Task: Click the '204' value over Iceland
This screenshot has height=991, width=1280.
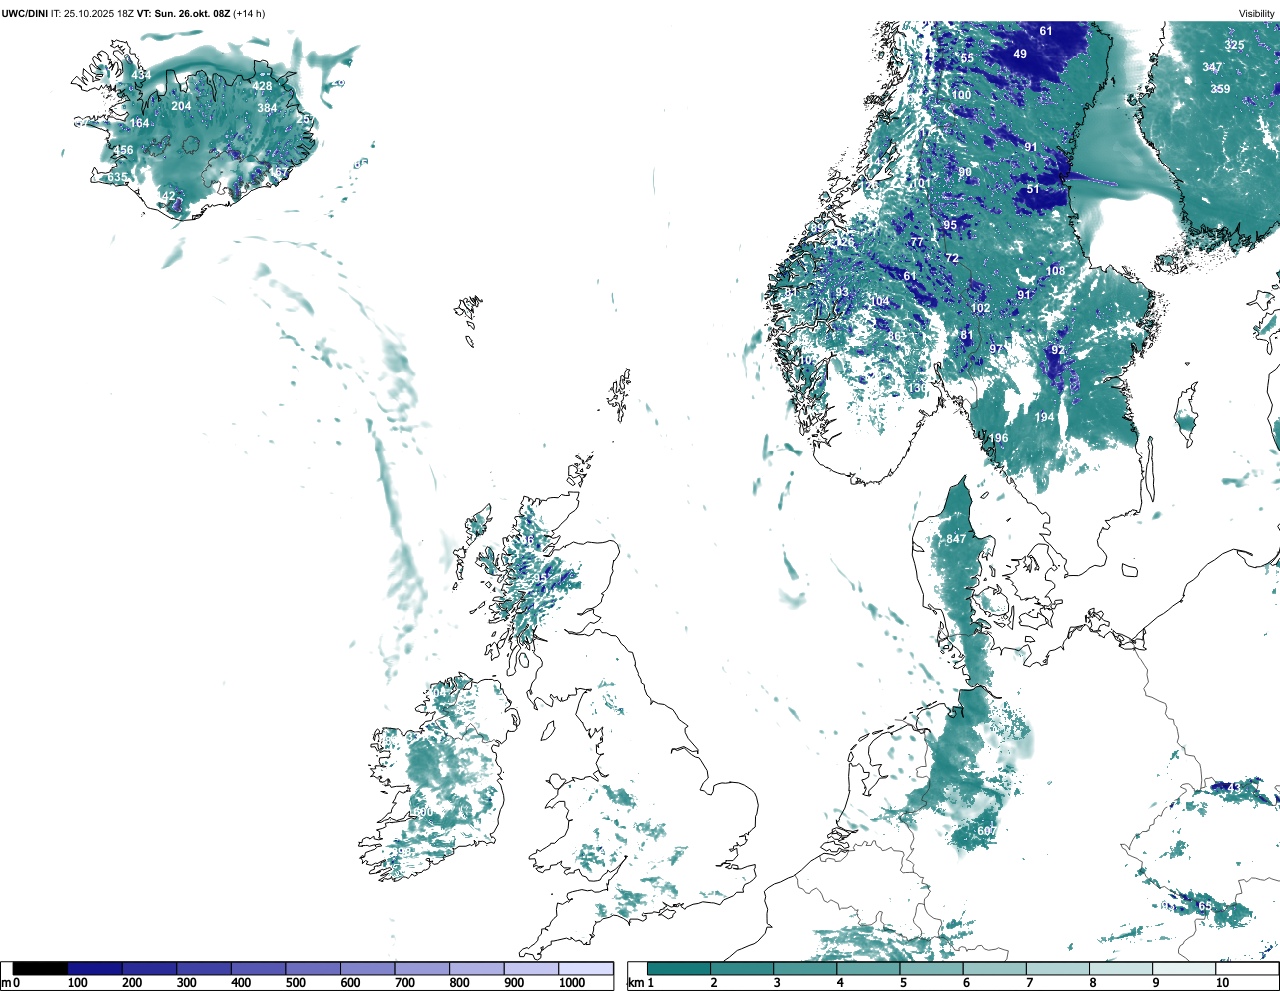Action: pos(181,106)
